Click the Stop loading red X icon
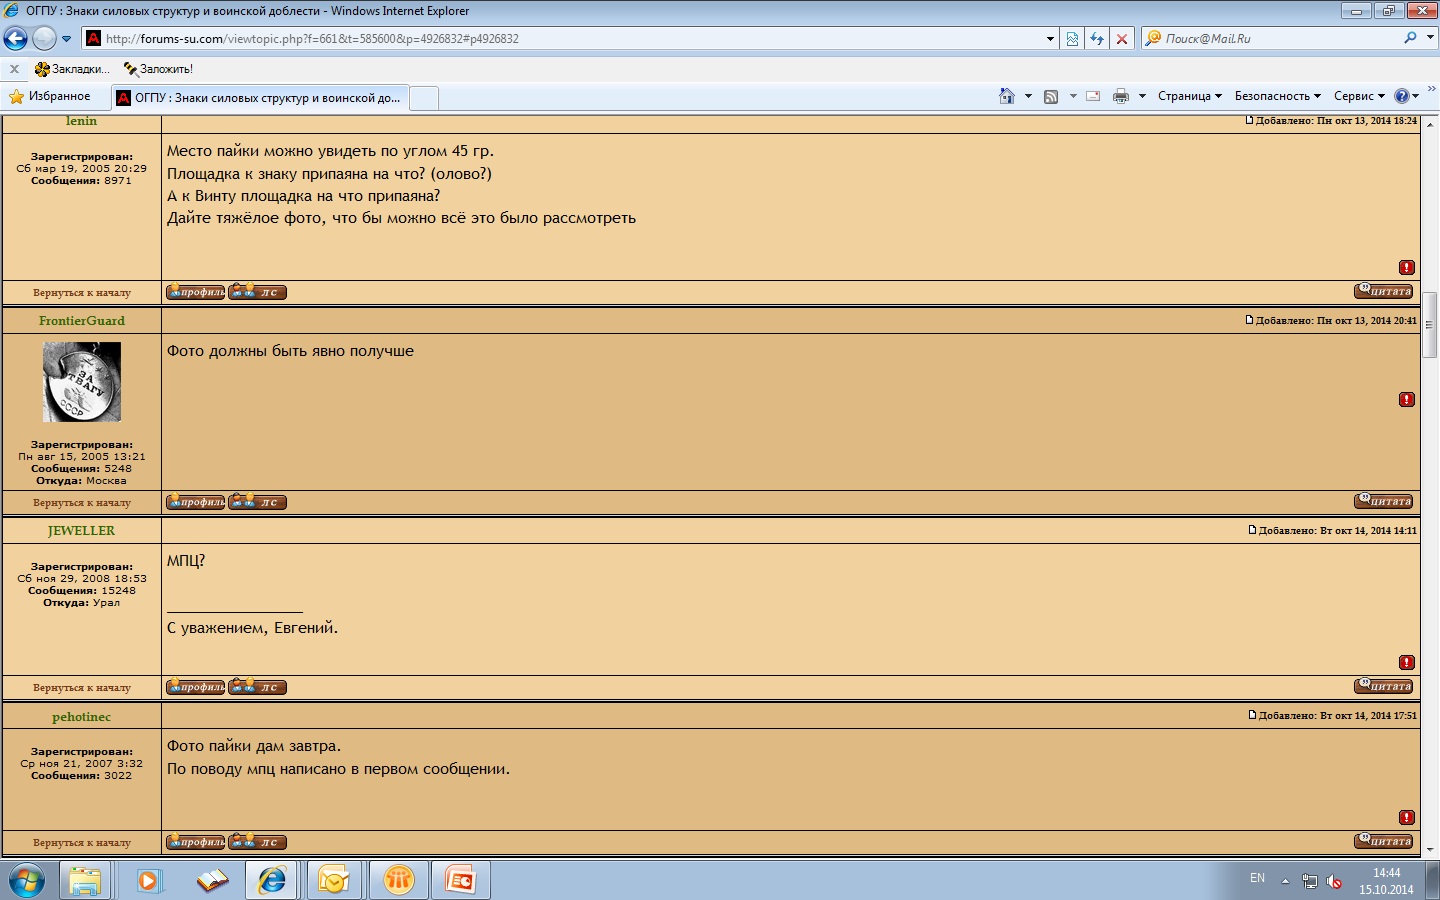1440x900 pixels. tap(1122, 39)
